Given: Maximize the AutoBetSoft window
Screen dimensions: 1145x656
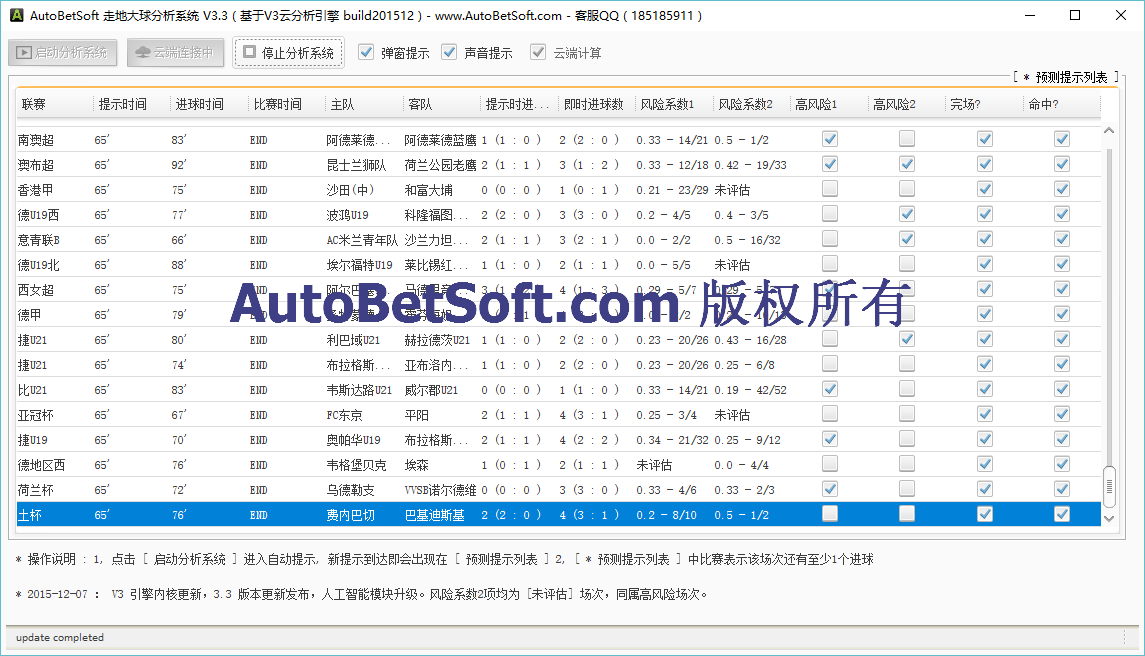Looking at the screenshot, I should click(1075, 15).
